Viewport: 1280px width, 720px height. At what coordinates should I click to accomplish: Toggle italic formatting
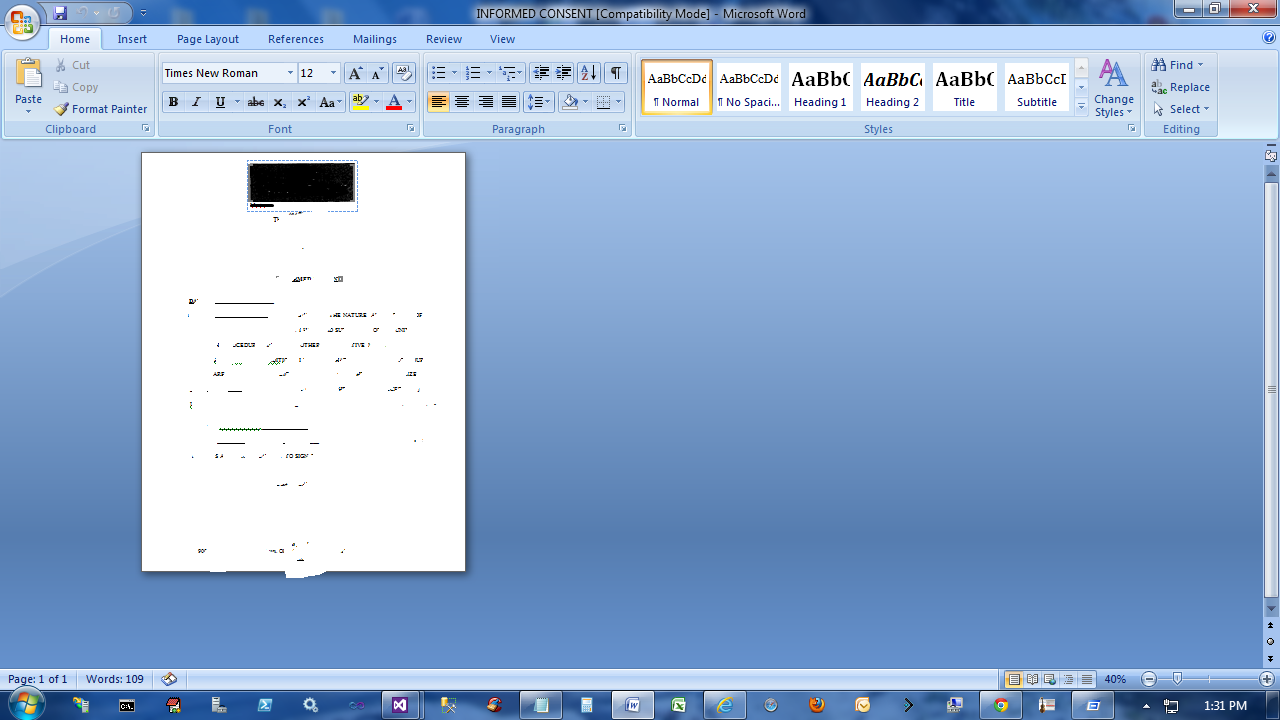(x=196, y=102)
